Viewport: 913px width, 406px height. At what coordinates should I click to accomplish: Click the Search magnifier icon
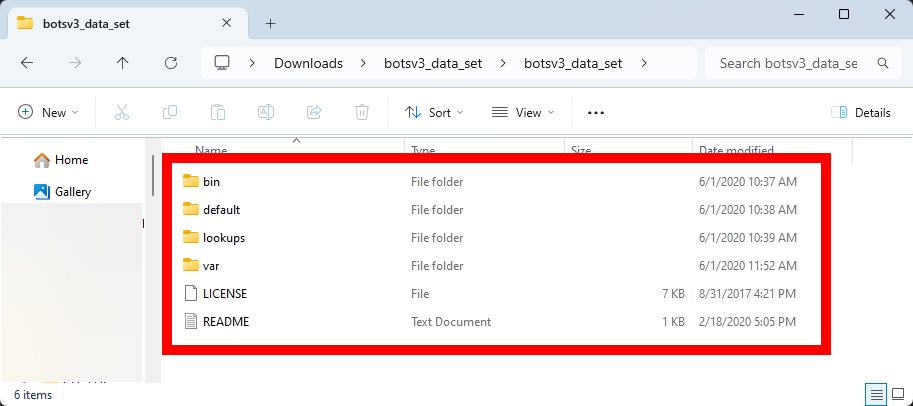coord(883,63)
